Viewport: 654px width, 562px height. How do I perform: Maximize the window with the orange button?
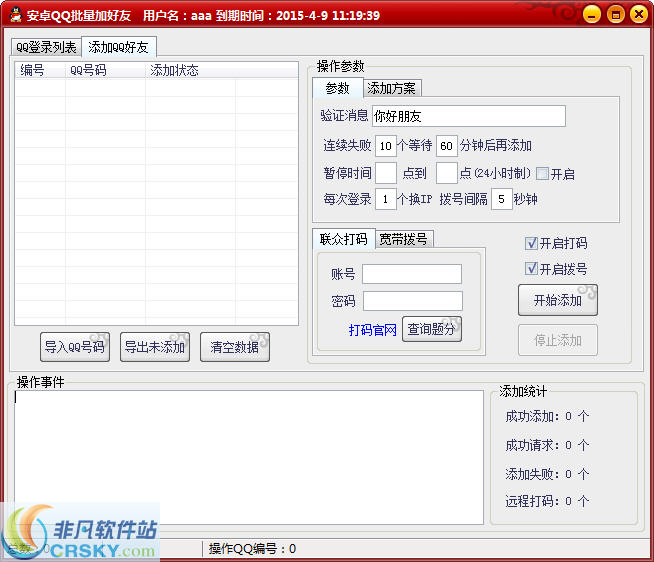point(615,15)
